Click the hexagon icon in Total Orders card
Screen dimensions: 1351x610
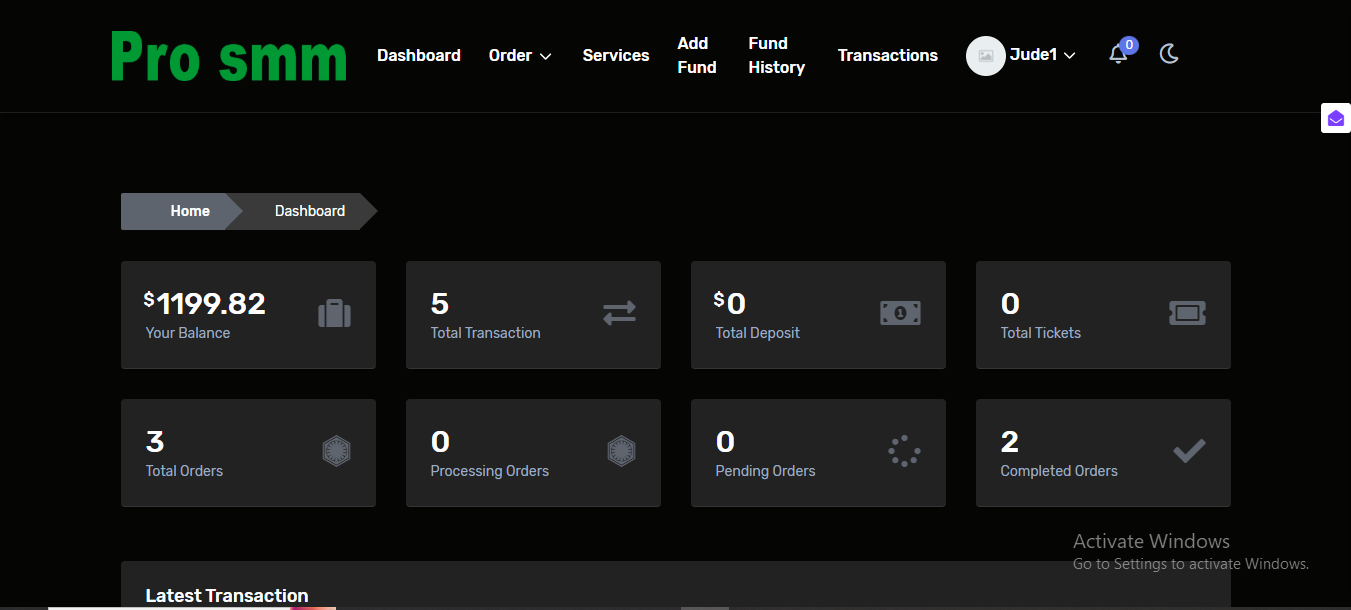coord(336,452)
